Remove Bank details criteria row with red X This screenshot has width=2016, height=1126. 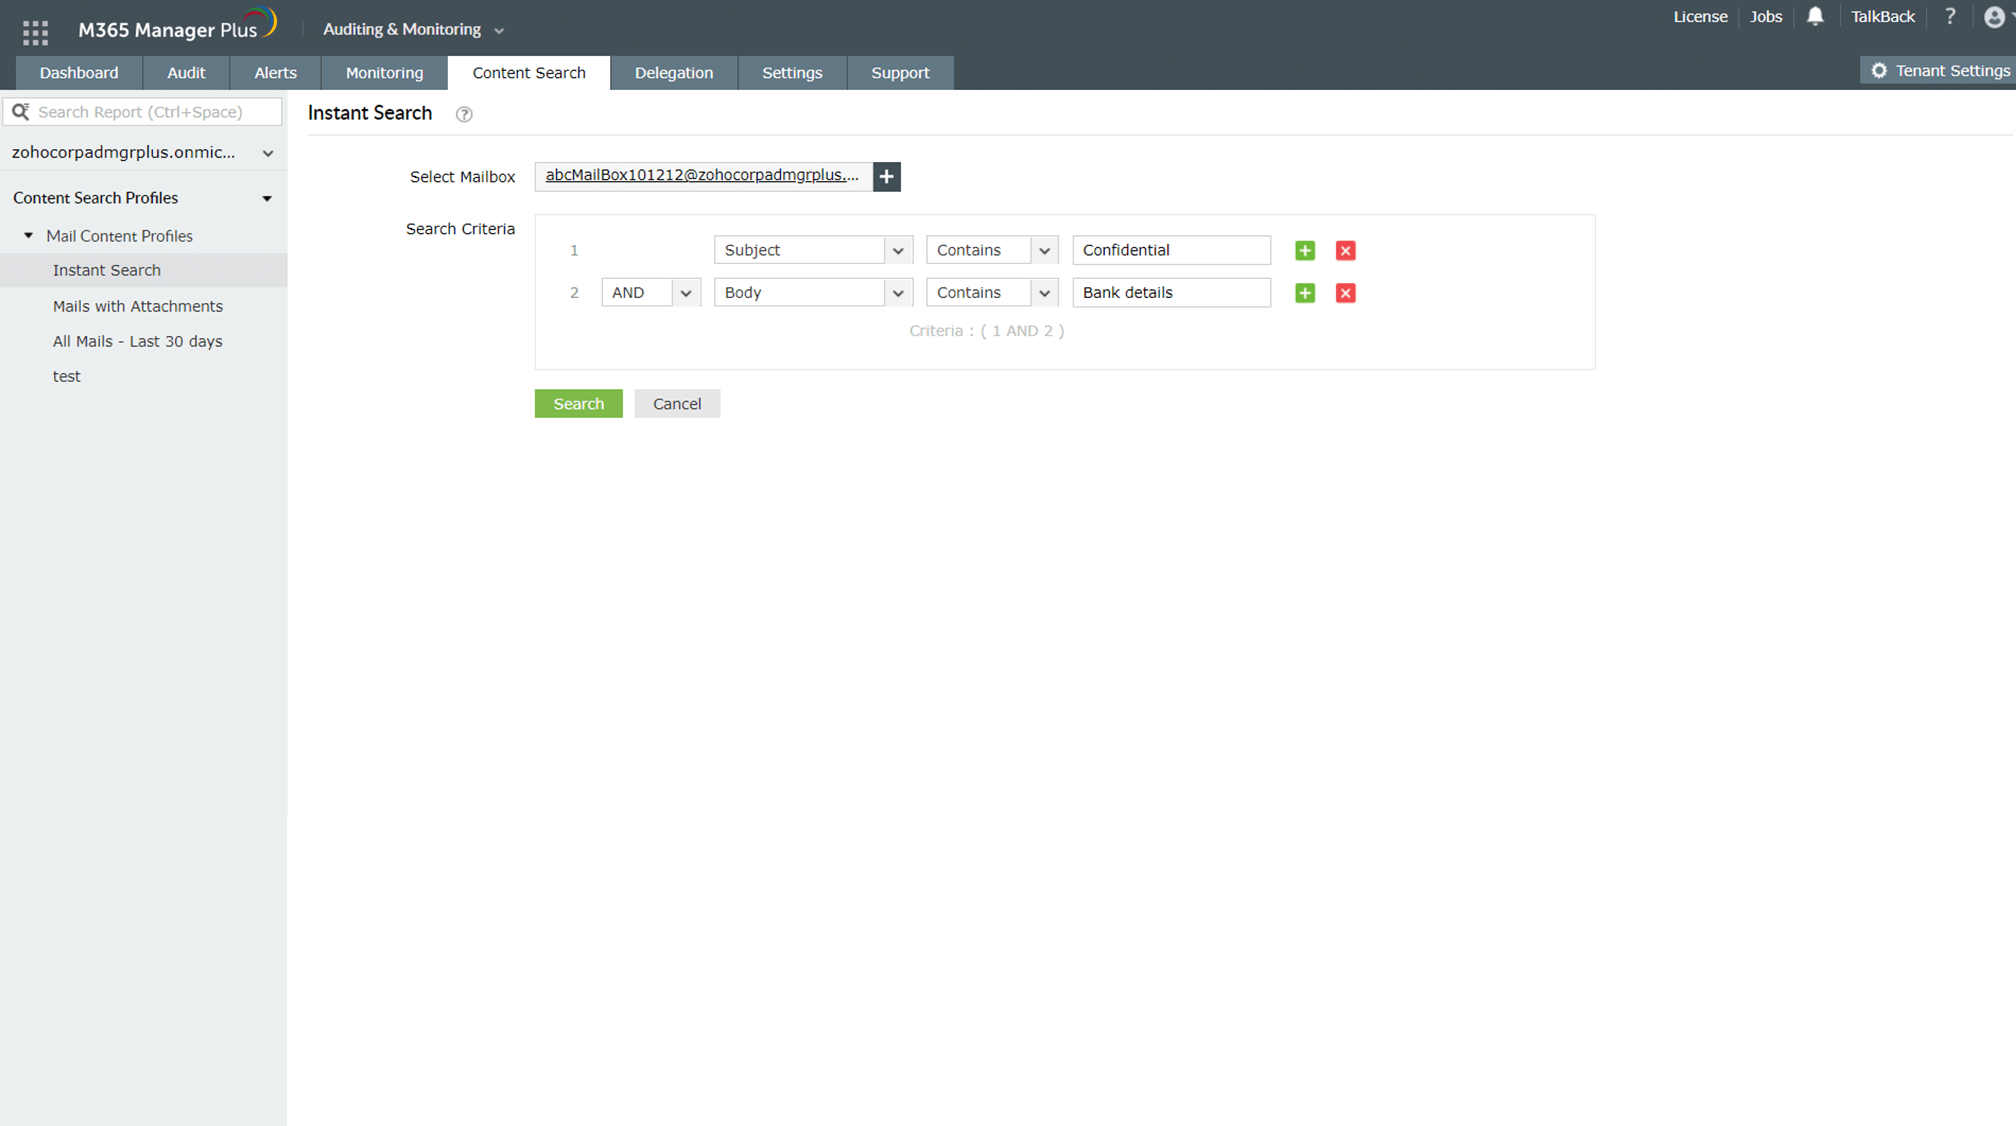[x=1345, y=293]
